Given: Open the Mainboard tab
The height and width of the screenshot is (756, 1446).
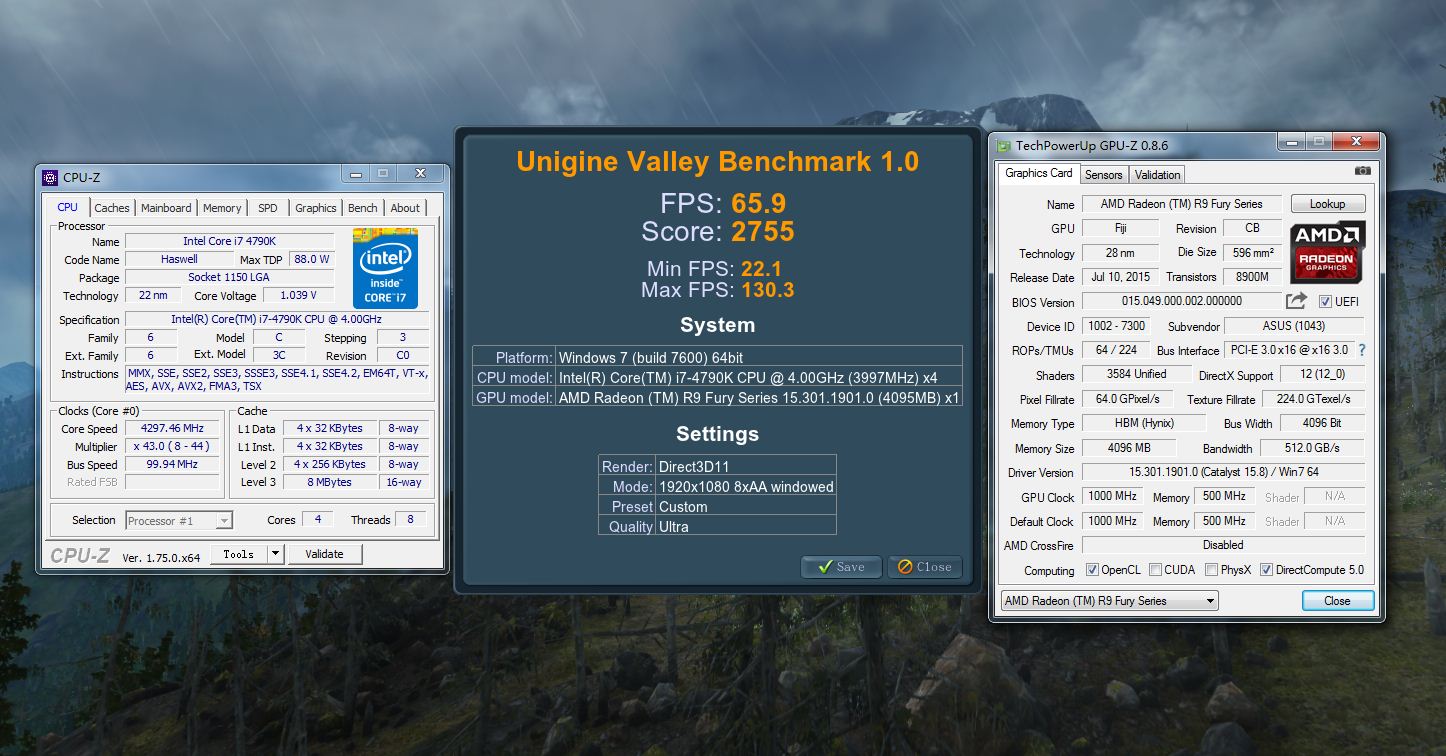Looking at the screenshot, I should point(166,208).
